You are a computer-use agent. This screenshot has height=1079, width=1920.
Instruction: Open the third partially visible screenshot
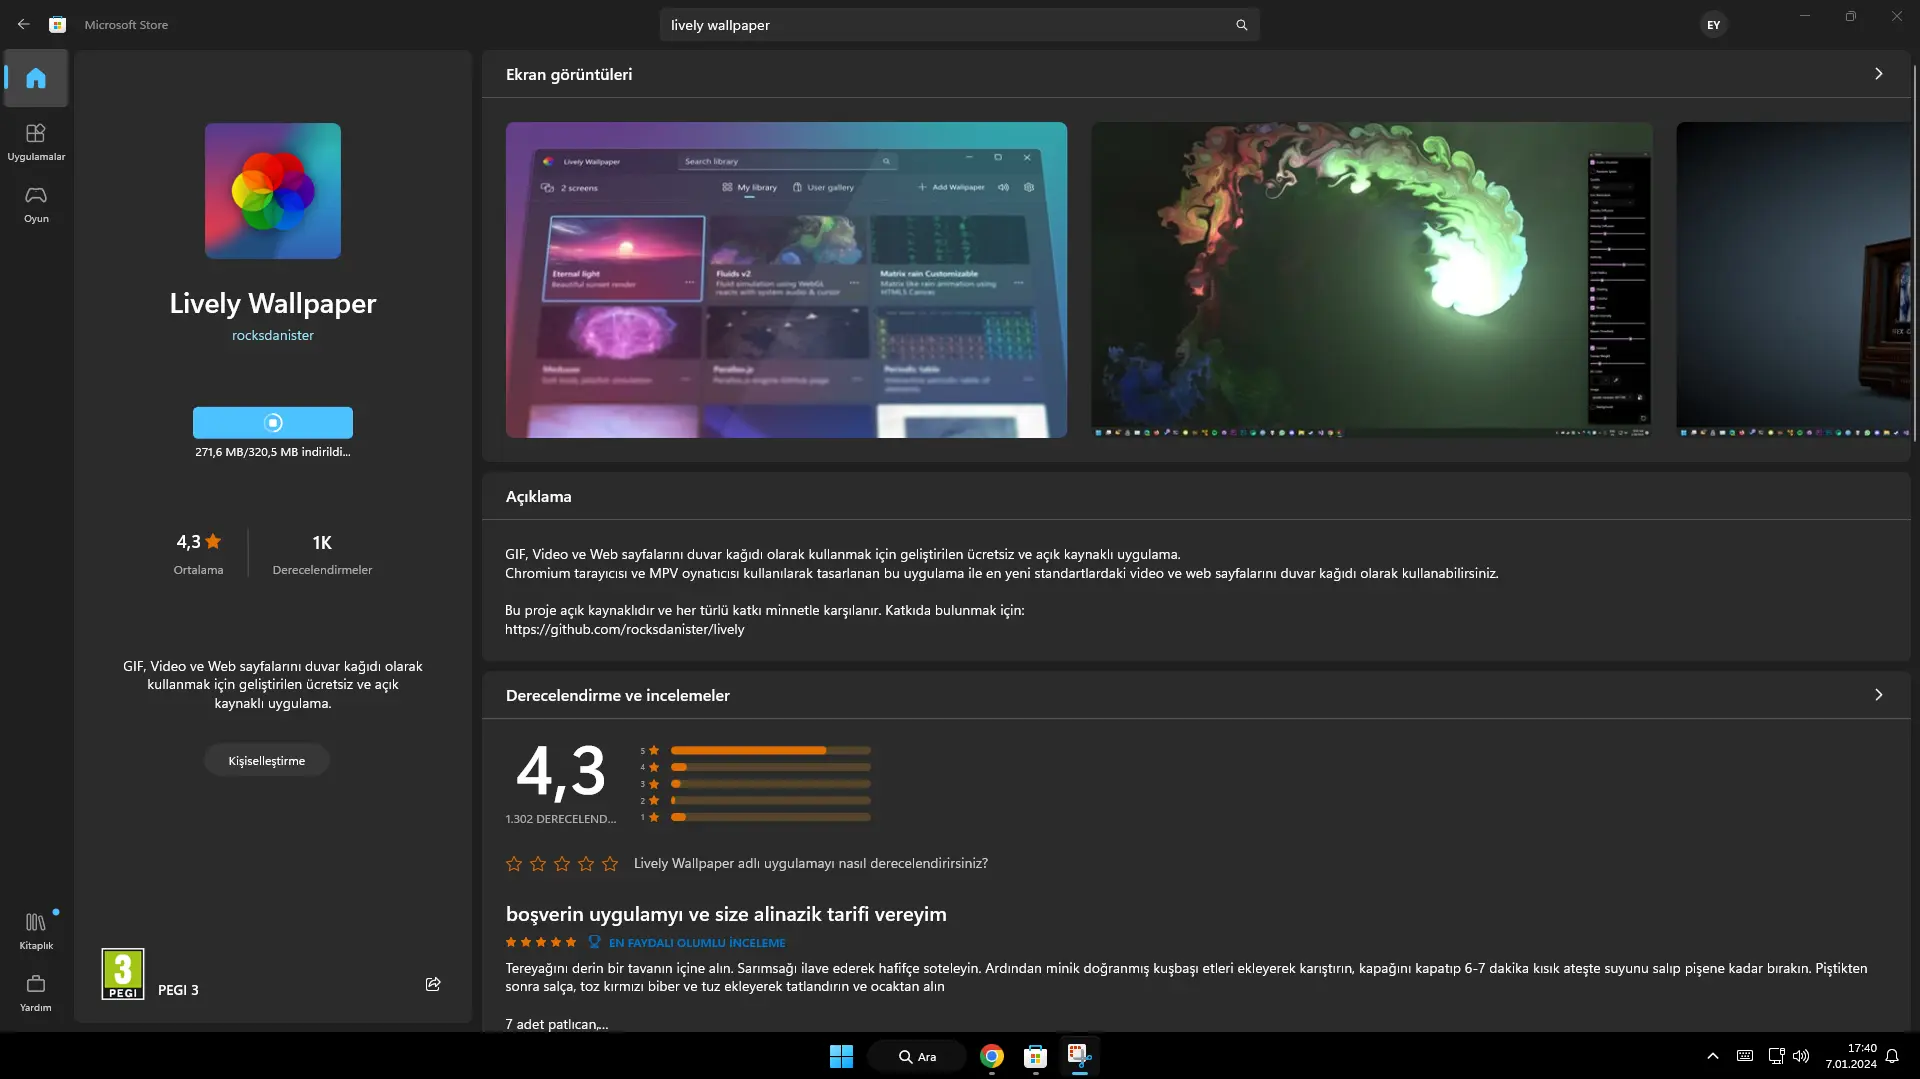tap(1793, 280)
